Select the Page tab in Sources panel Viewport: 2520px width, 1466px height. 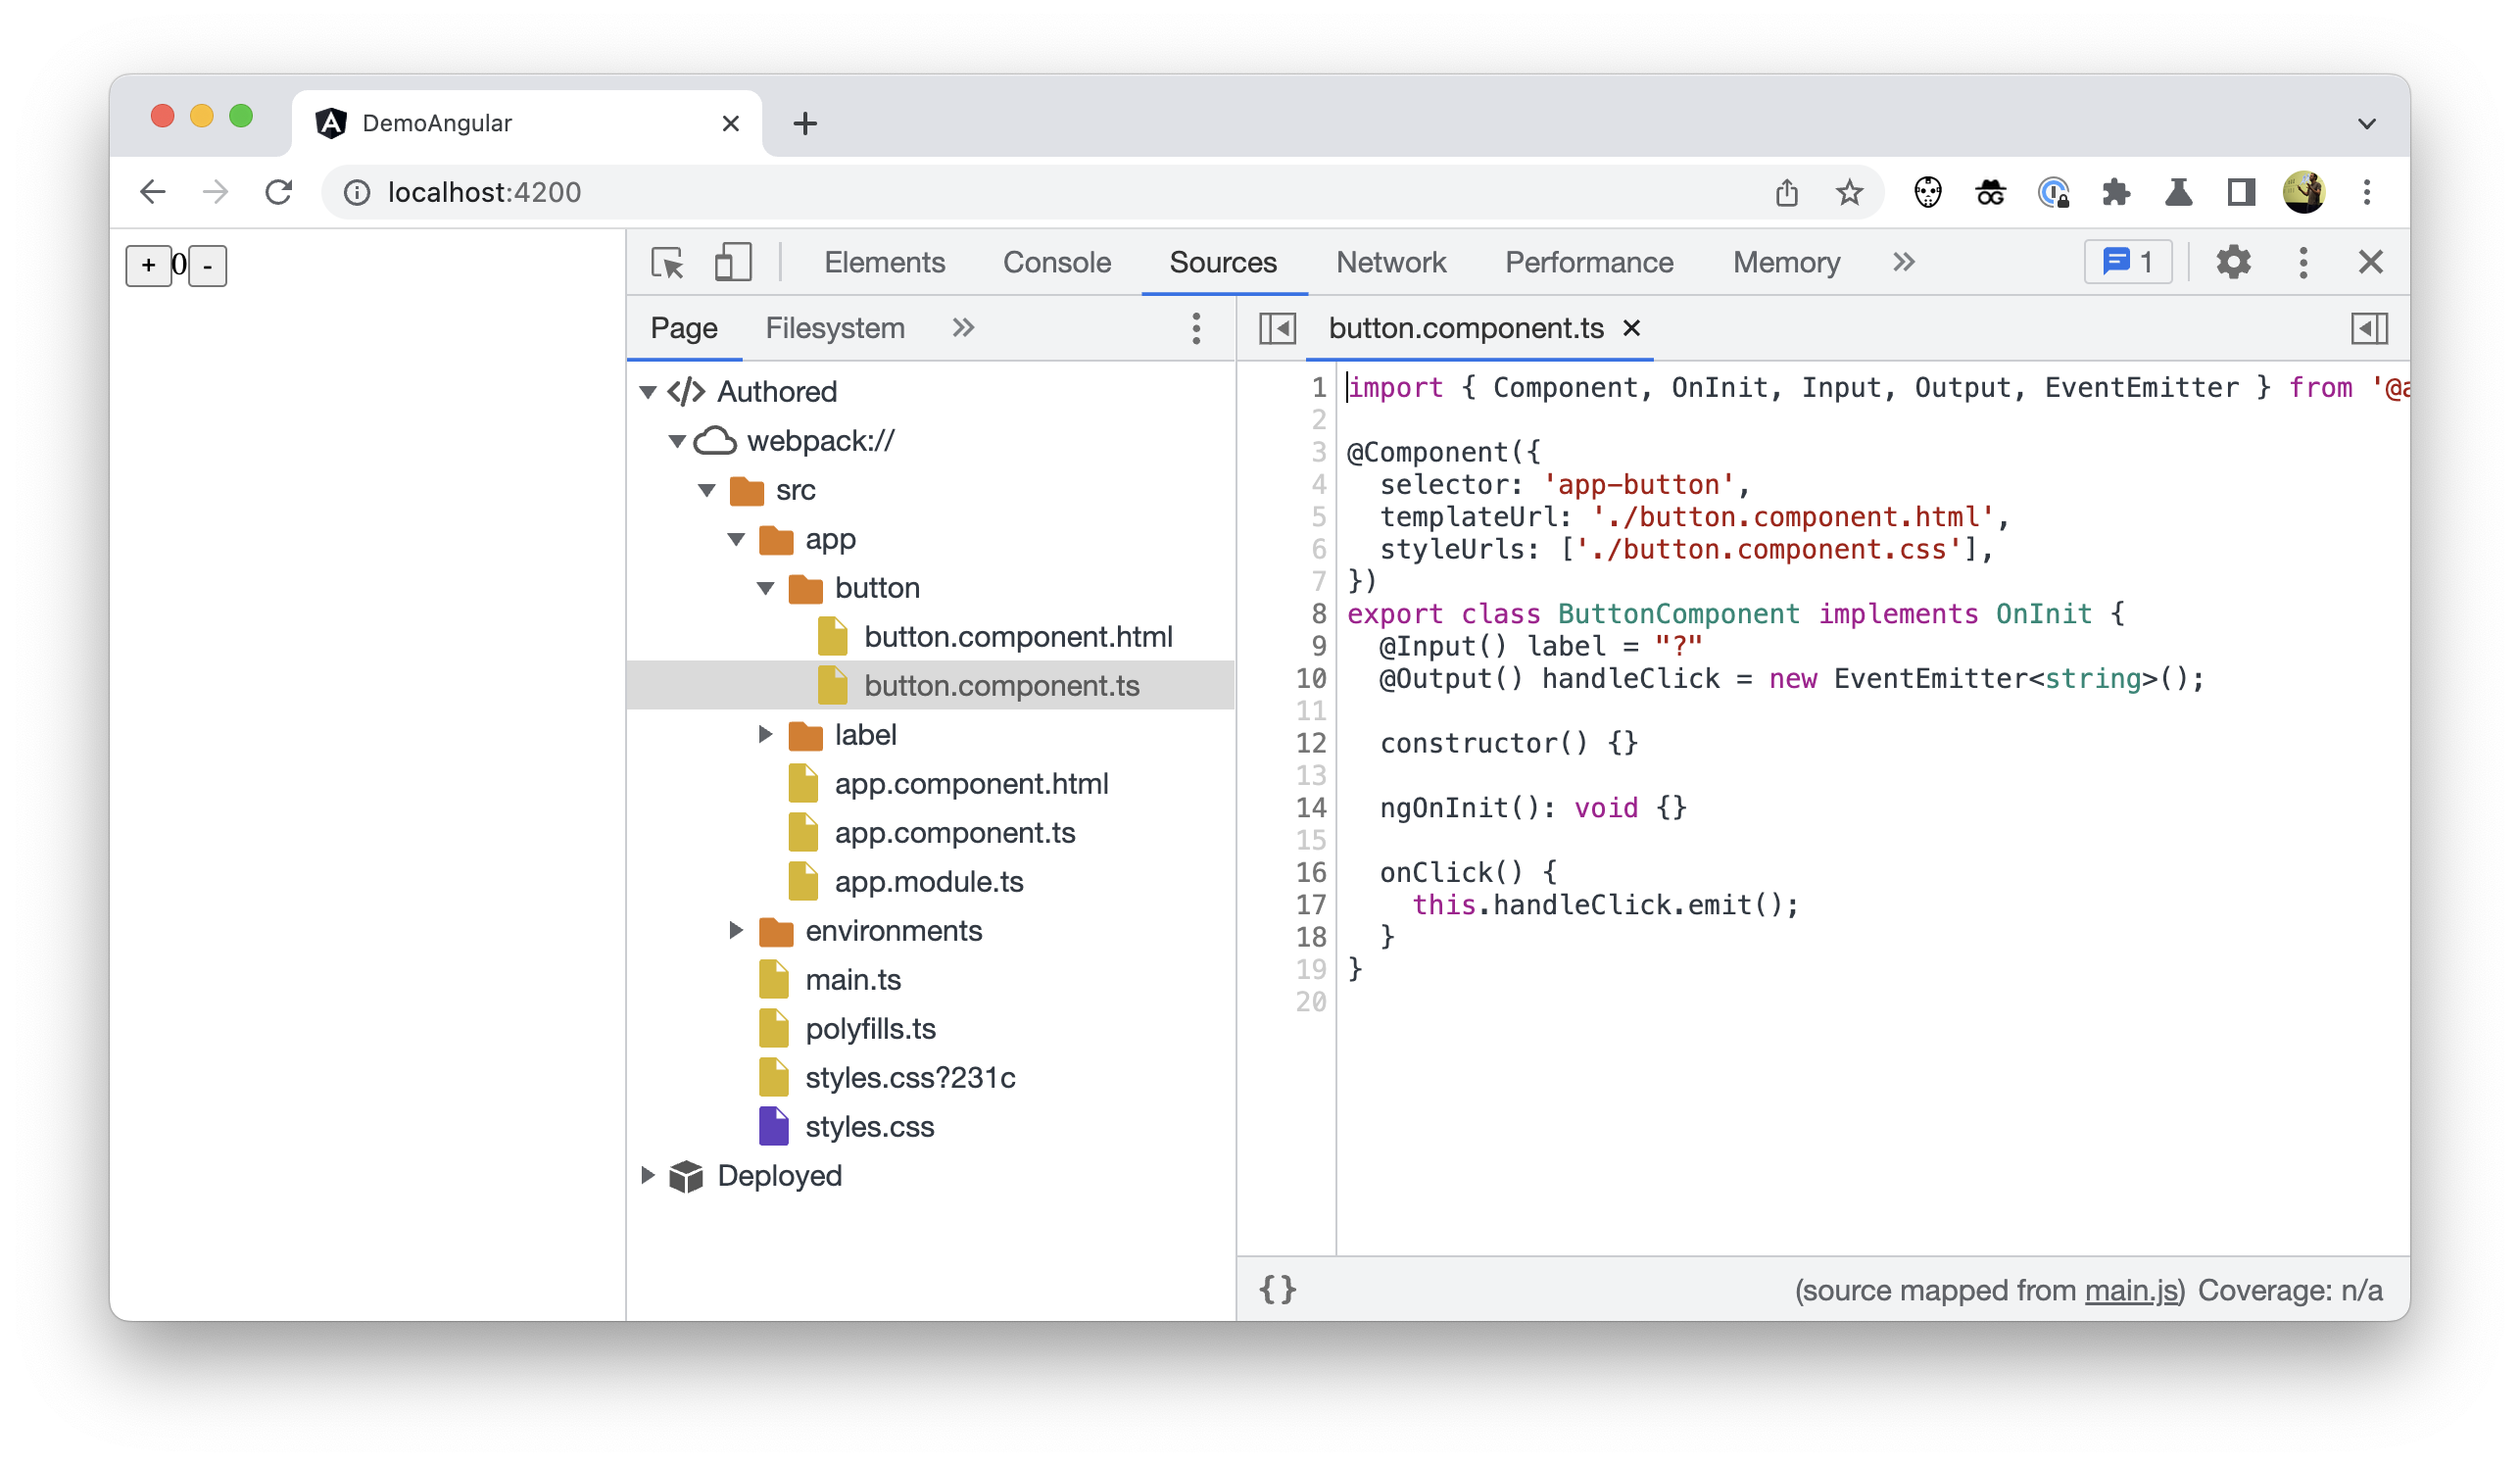coord(682,328)
